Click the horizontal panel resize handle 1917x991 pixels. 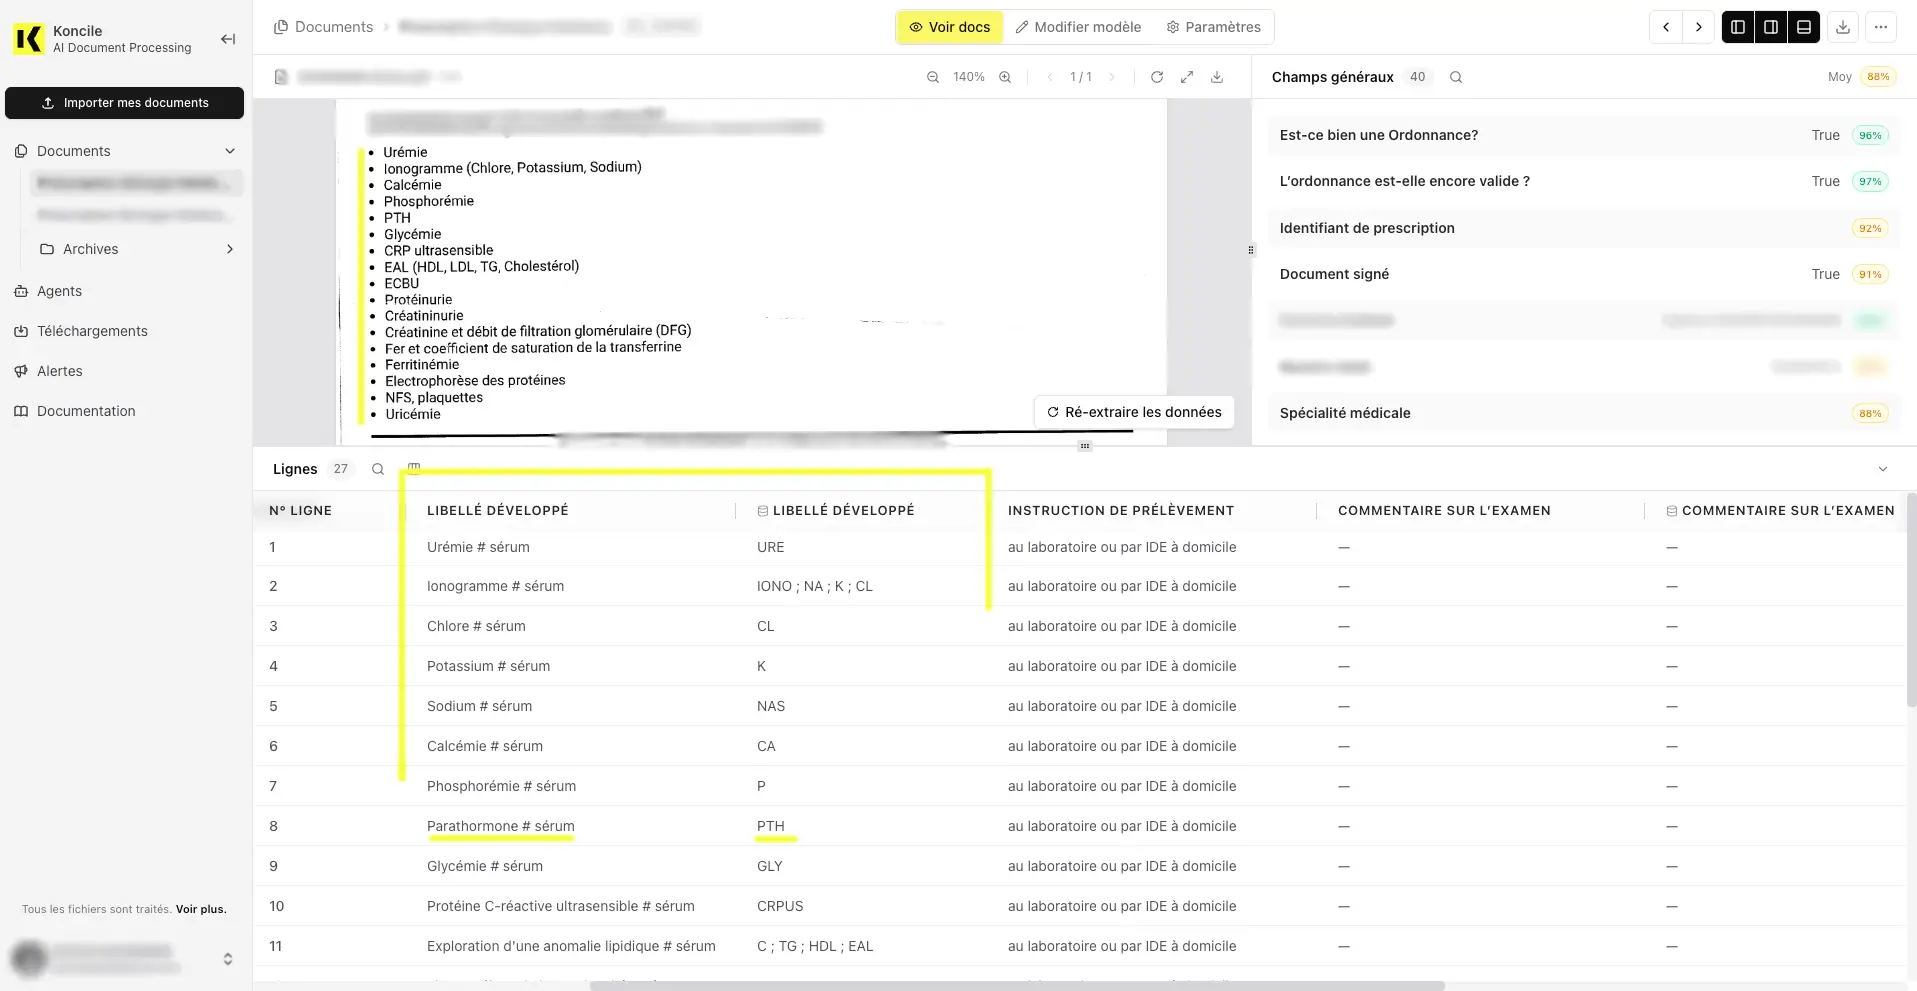pyautogui.click(x=1085, y=446)
